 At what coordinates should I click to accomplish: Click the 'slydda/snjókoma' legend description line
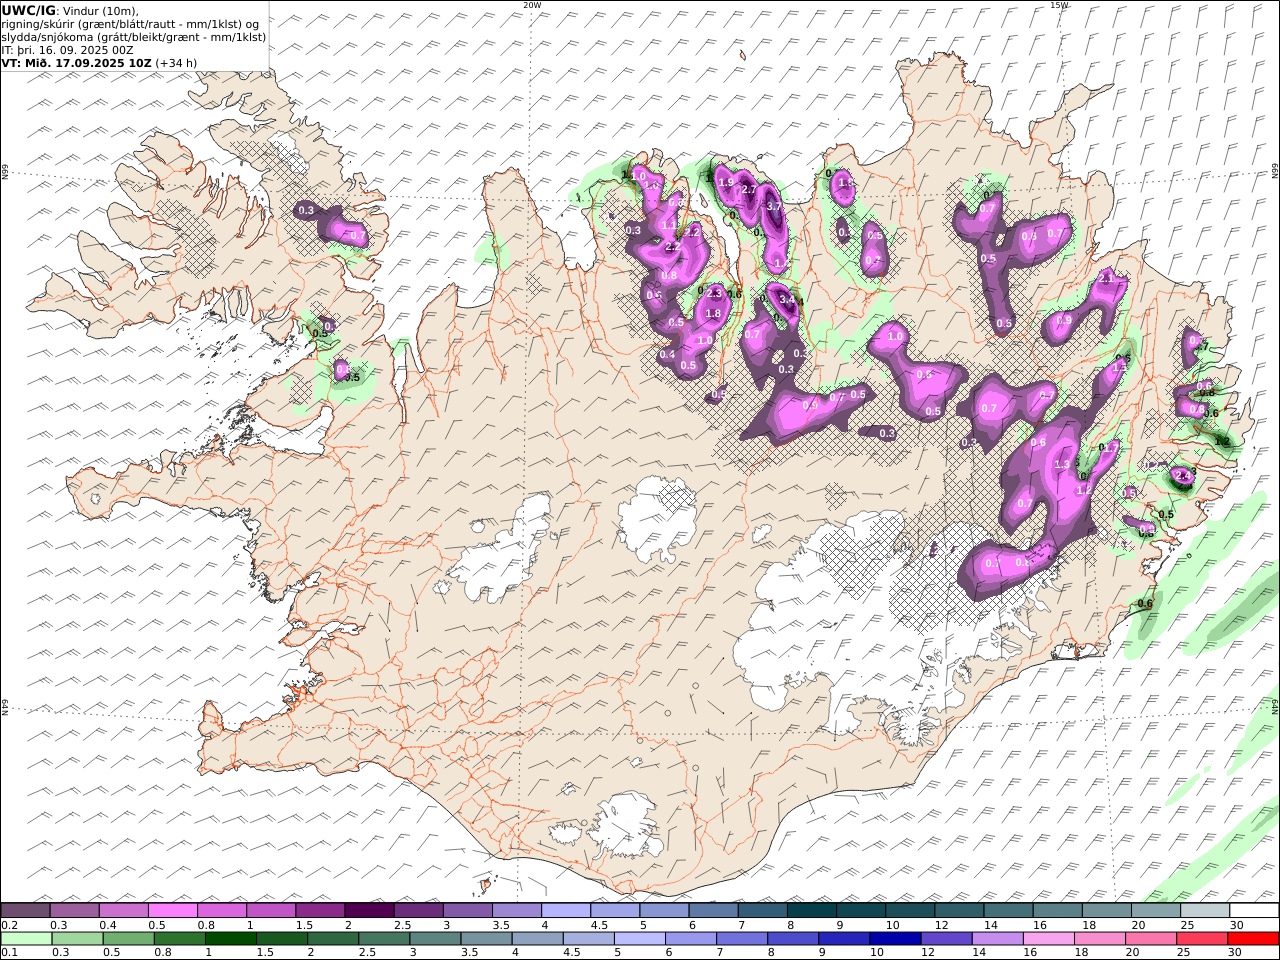(x=134, y=36)
